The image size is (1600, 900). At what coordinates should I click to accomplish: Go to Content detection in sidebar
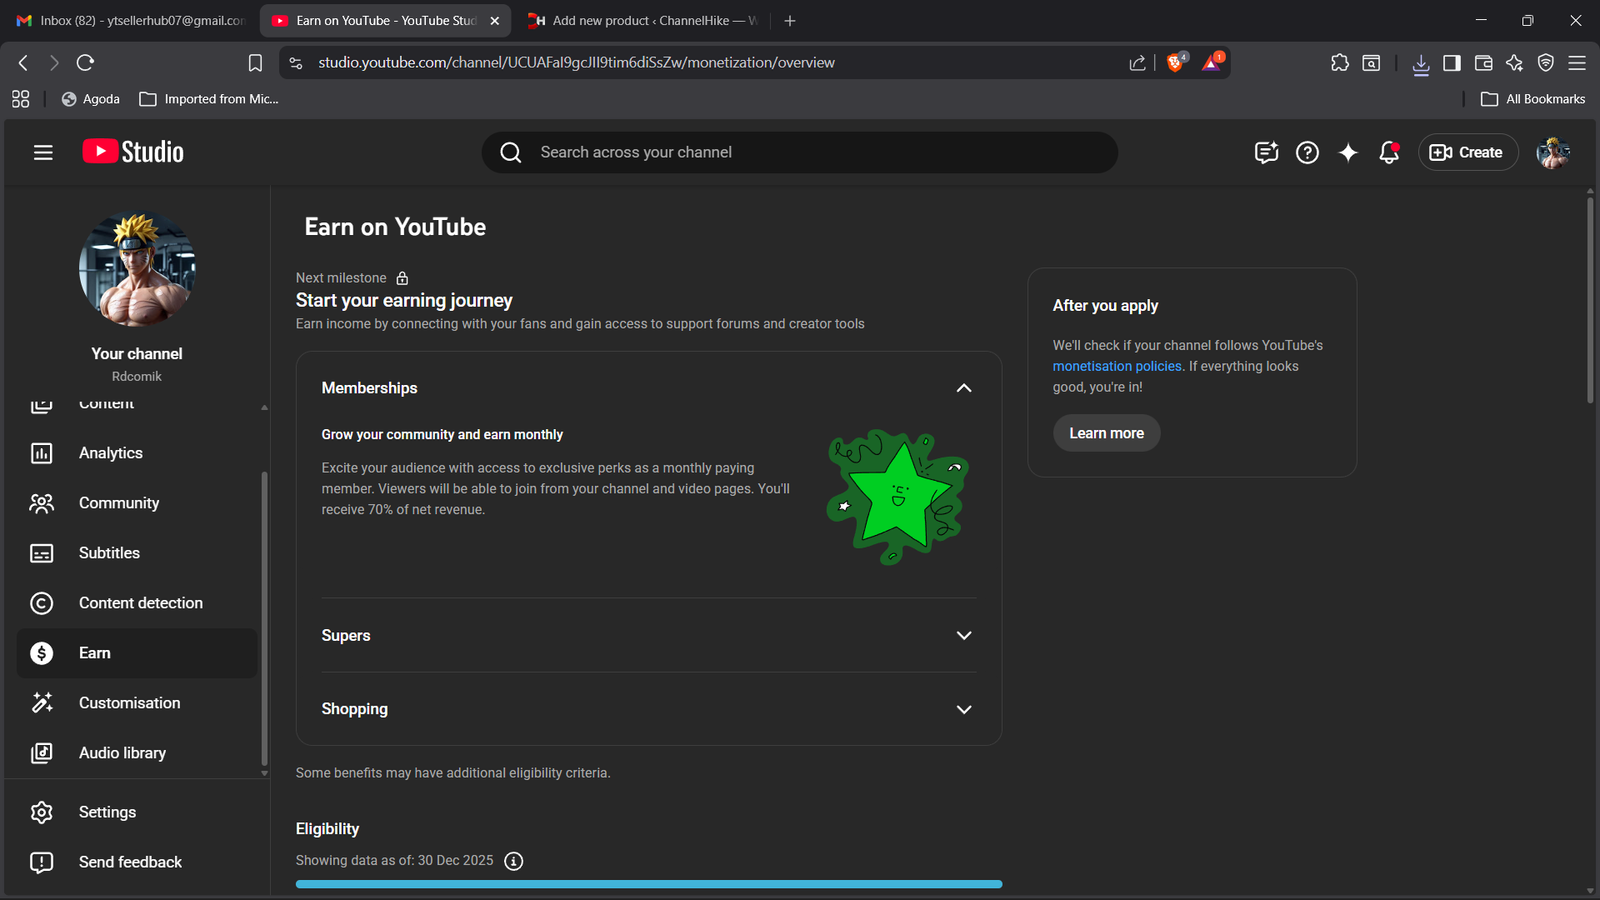pos(140,603)
